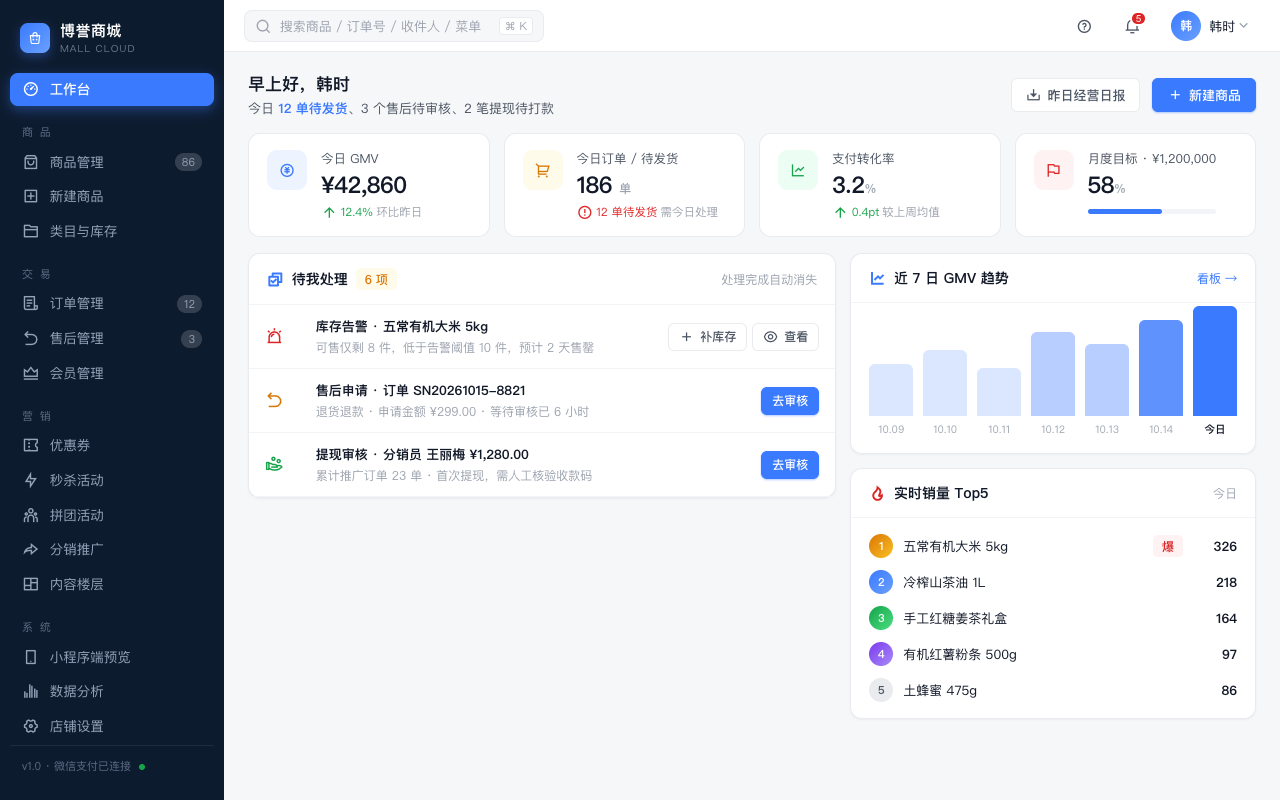Click the 库存告警 alarm icon
Image resolution: width=1280 pixels, height=800 pixels.
[274, 337]
